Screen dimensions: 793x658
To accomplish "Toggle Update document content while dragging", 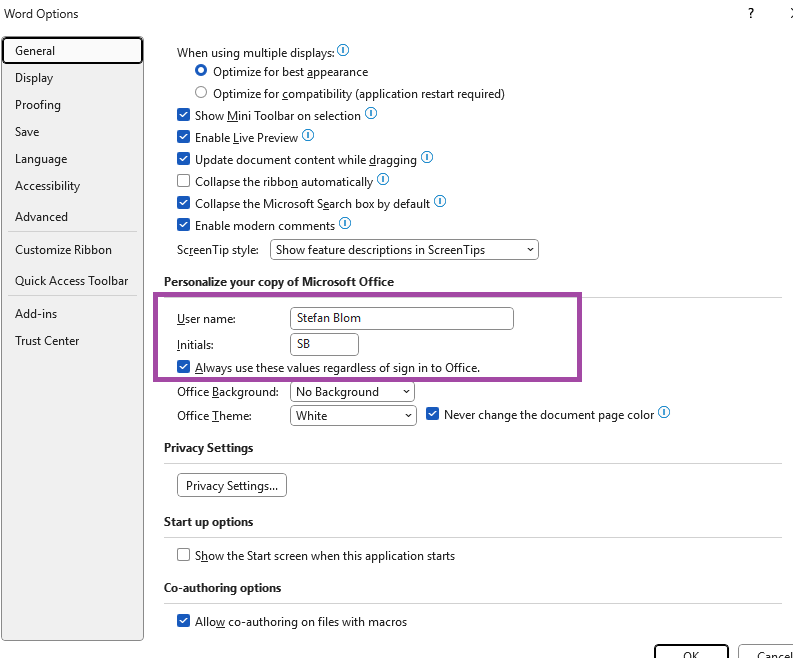I will pos(184,159).
